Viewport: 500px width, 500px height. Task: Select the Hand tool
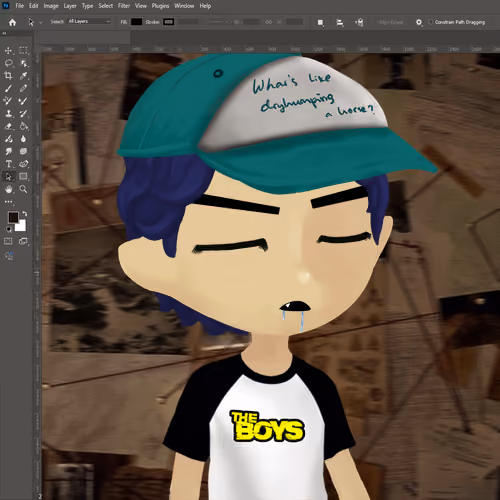click(8, 189)
